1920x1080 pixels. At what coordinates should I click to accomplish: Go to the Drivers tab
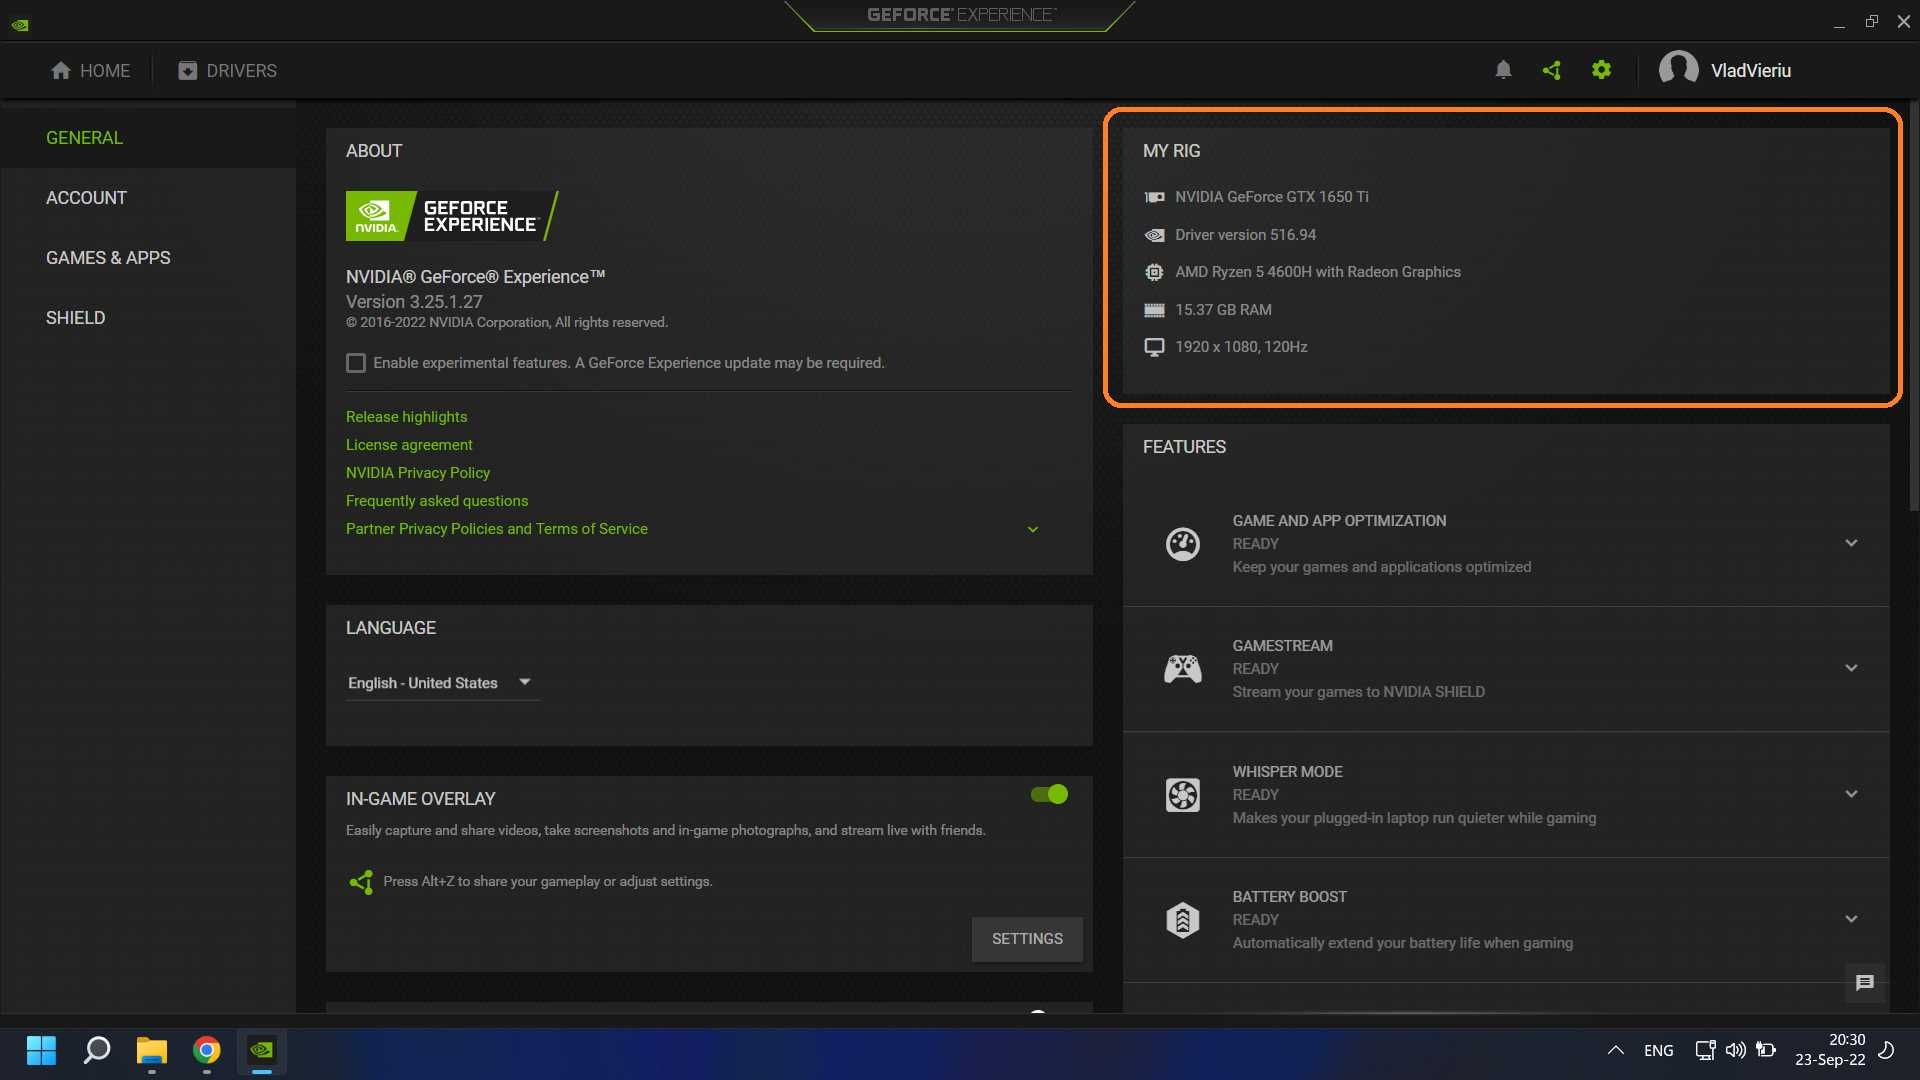pyautogui.click(x=227, y=71)
